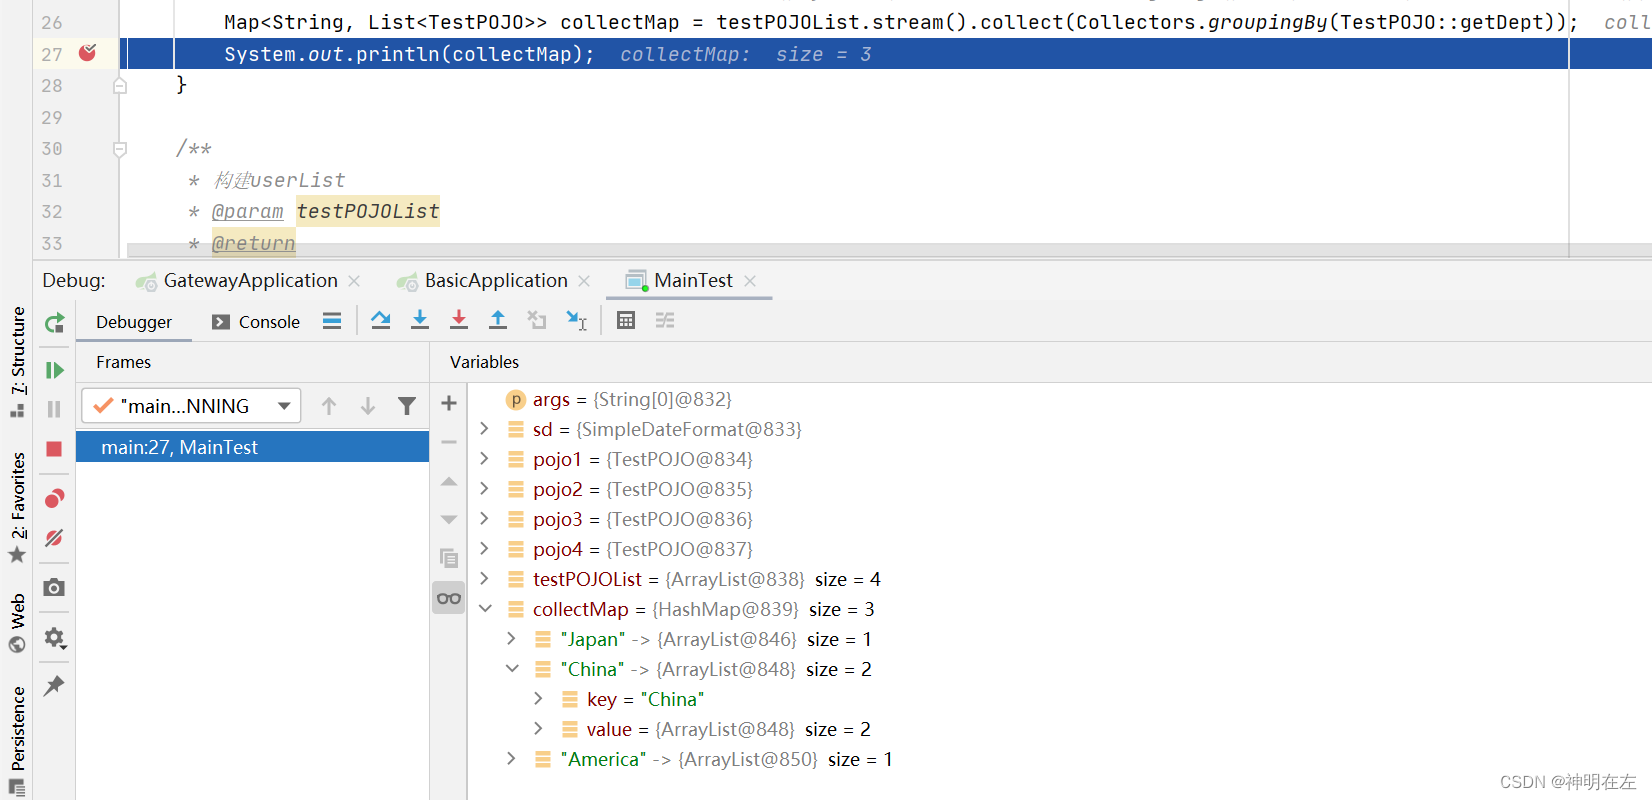Switch to Debugger tab
This screenshot has width=1652, height=800.
tap(134, 322)
